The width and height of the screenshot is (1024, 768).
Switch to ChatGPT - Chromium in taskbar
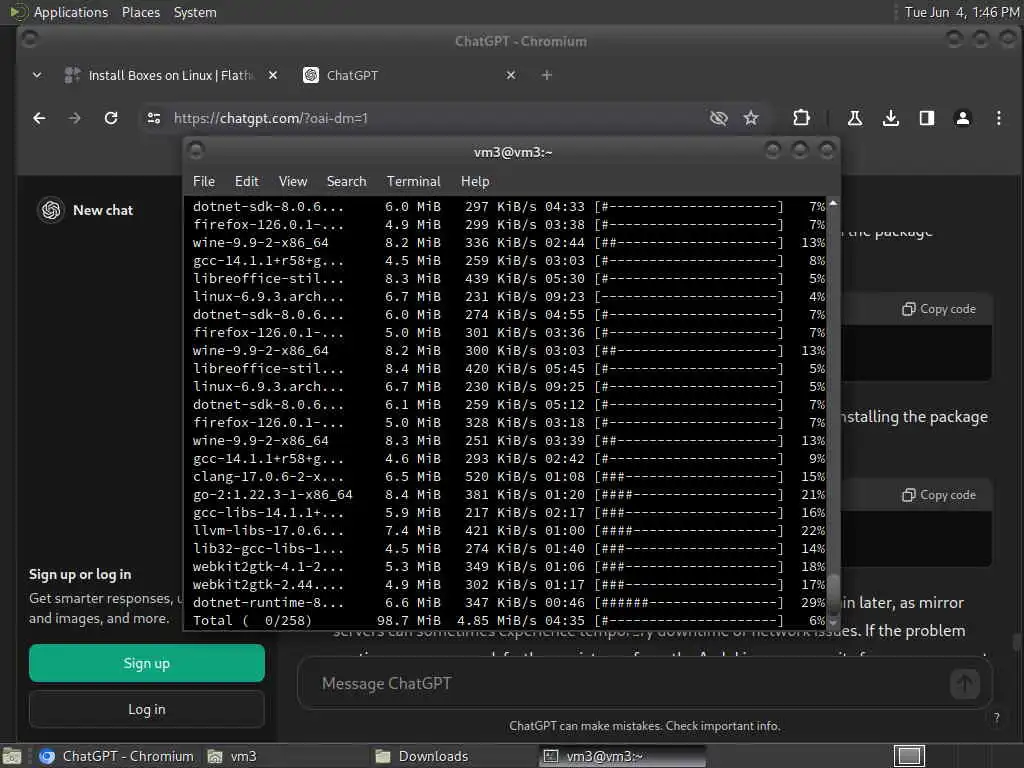point(116,756)
